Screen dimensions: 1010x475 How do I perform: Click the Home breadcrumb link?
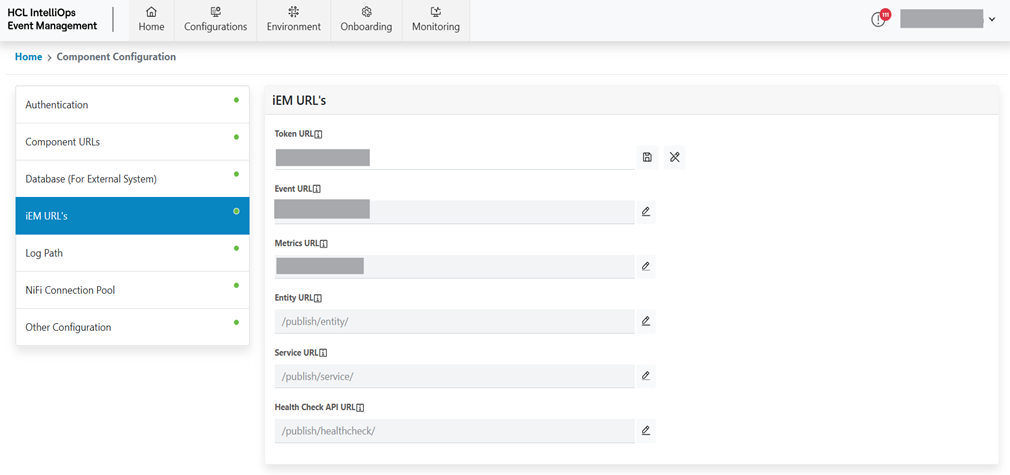tap(28, 57)
